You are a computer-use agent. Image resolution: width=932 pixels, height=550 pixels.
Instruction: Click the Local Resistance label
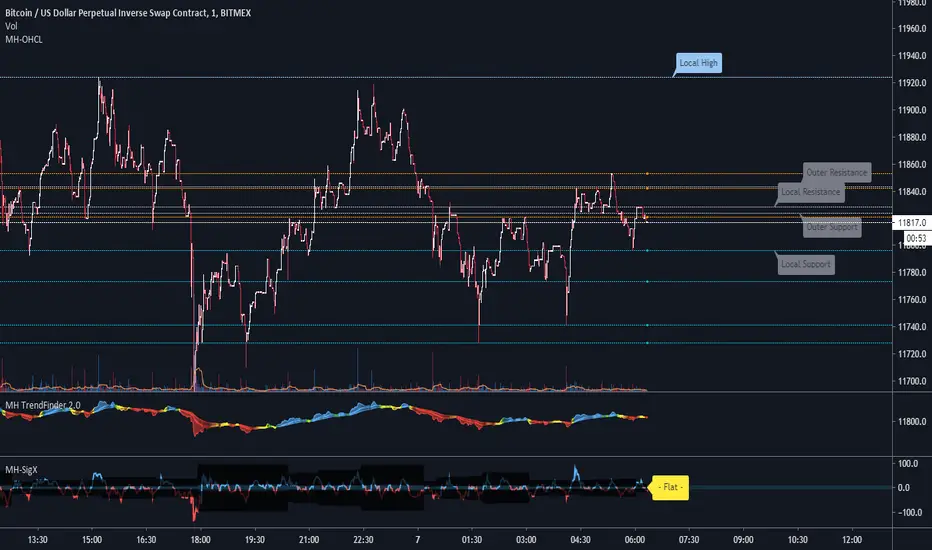[x=811, y=191]
